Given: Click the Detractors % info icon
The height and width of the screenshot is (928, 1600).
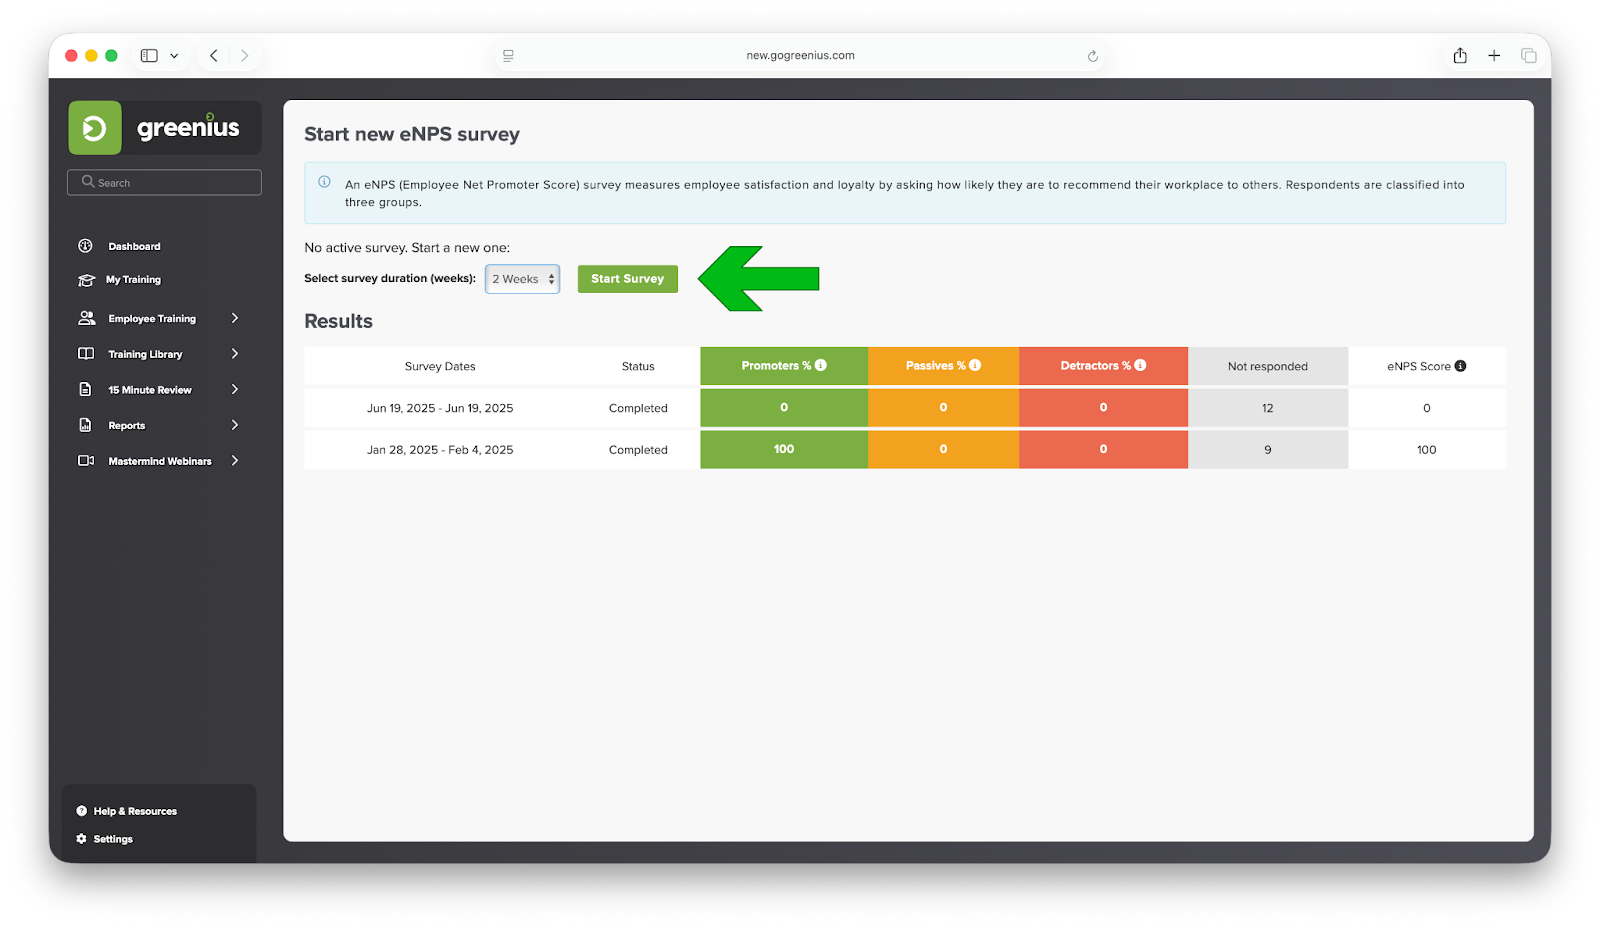Looking at the screenshot, I should pos(1140,365).
